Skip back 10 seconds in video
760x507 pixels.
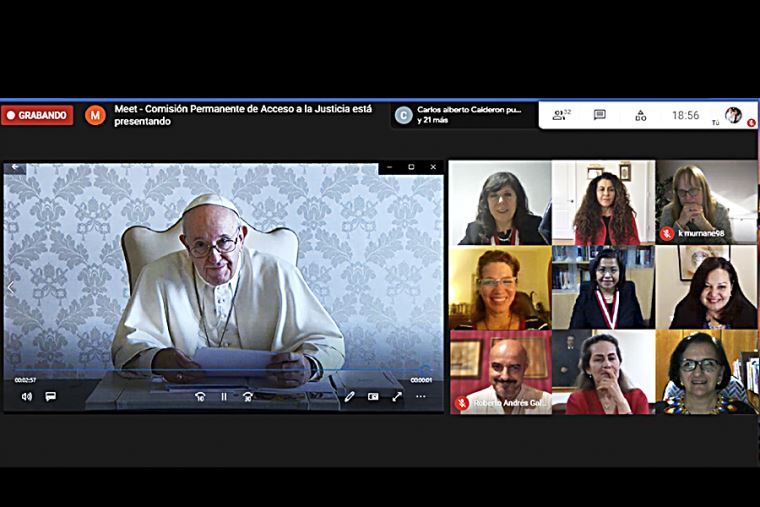coord(200,397)
